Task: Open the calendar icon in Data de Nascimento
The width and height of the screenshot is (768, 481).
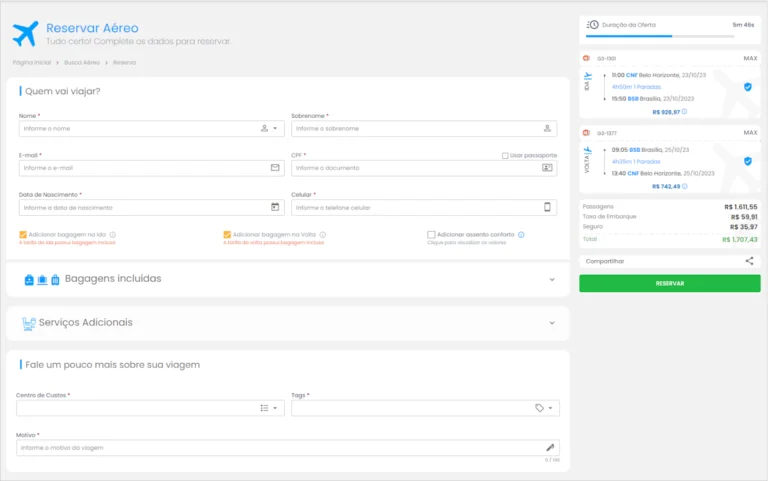Action: click(x=275, y=207)
